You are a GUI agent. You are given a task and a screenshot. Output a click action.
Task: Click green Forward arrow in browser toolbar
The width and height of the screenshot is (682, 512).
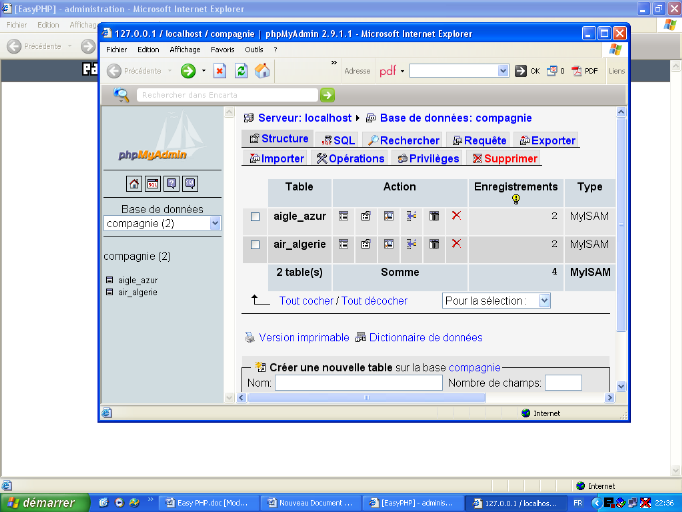(x=188, y=70)
